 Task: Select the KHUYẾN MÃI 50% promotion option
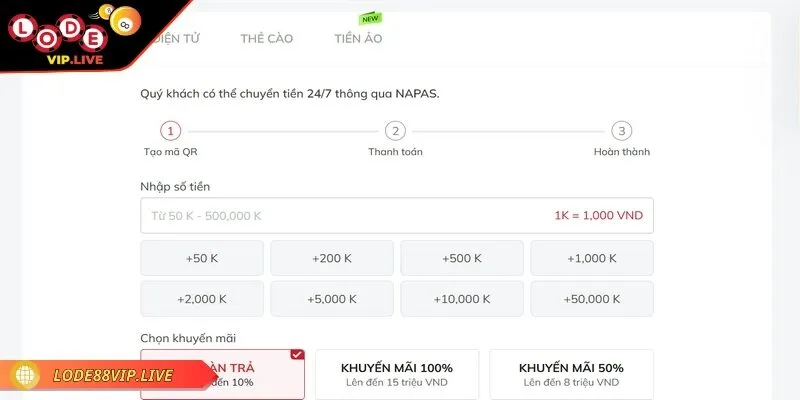pyautogui.click(x=571, y=374)
